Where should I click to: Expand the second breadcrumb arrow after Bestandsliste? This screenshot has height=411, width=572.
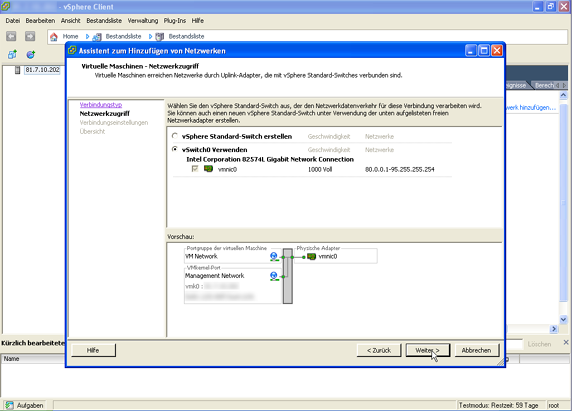click(x=150, y=36)
